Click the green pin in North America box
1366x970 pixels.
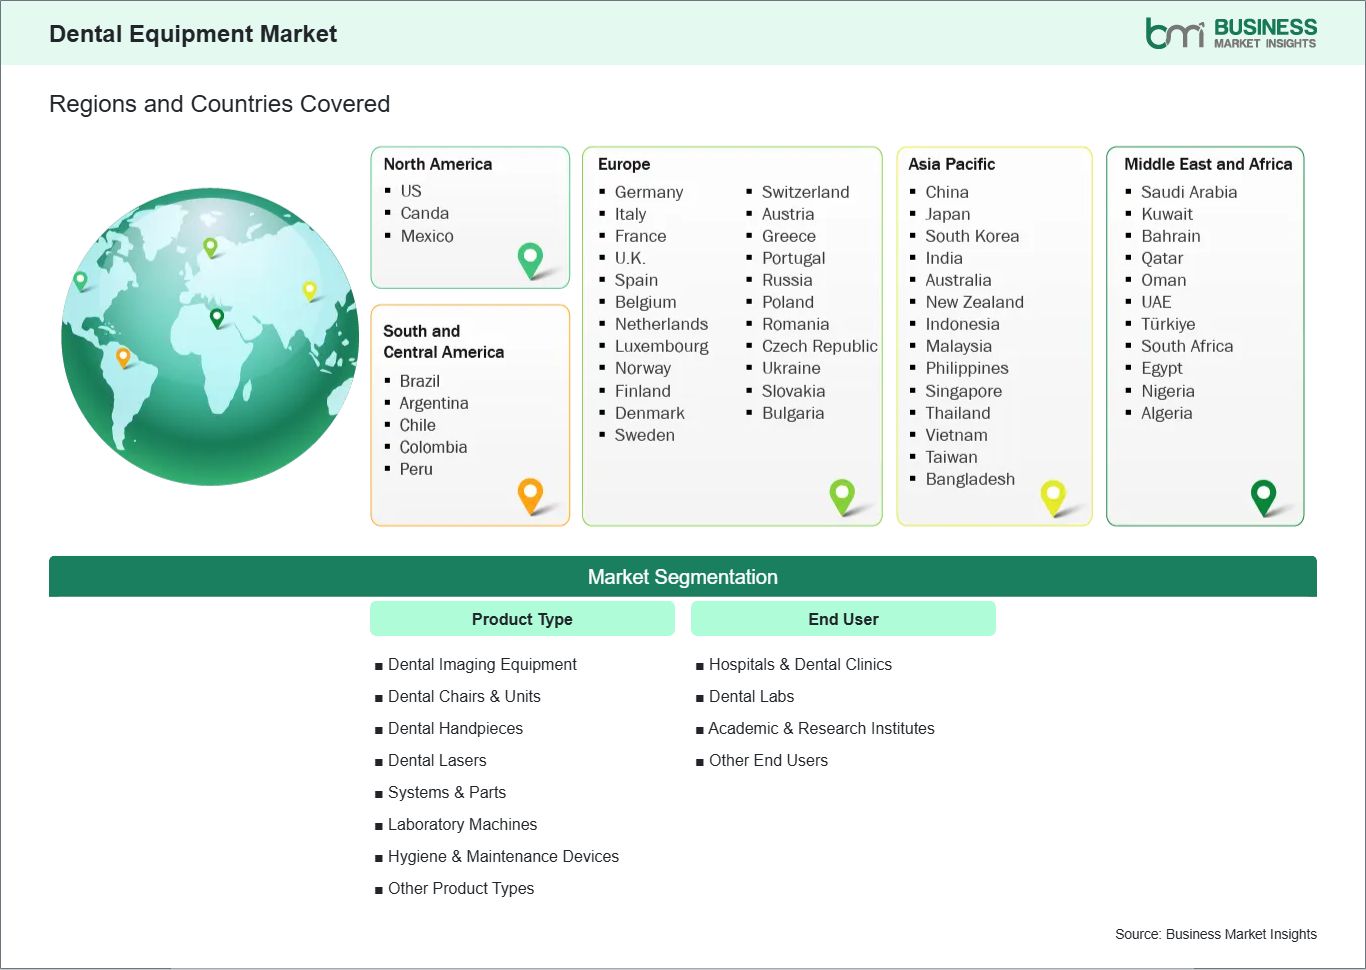(530, 260)
